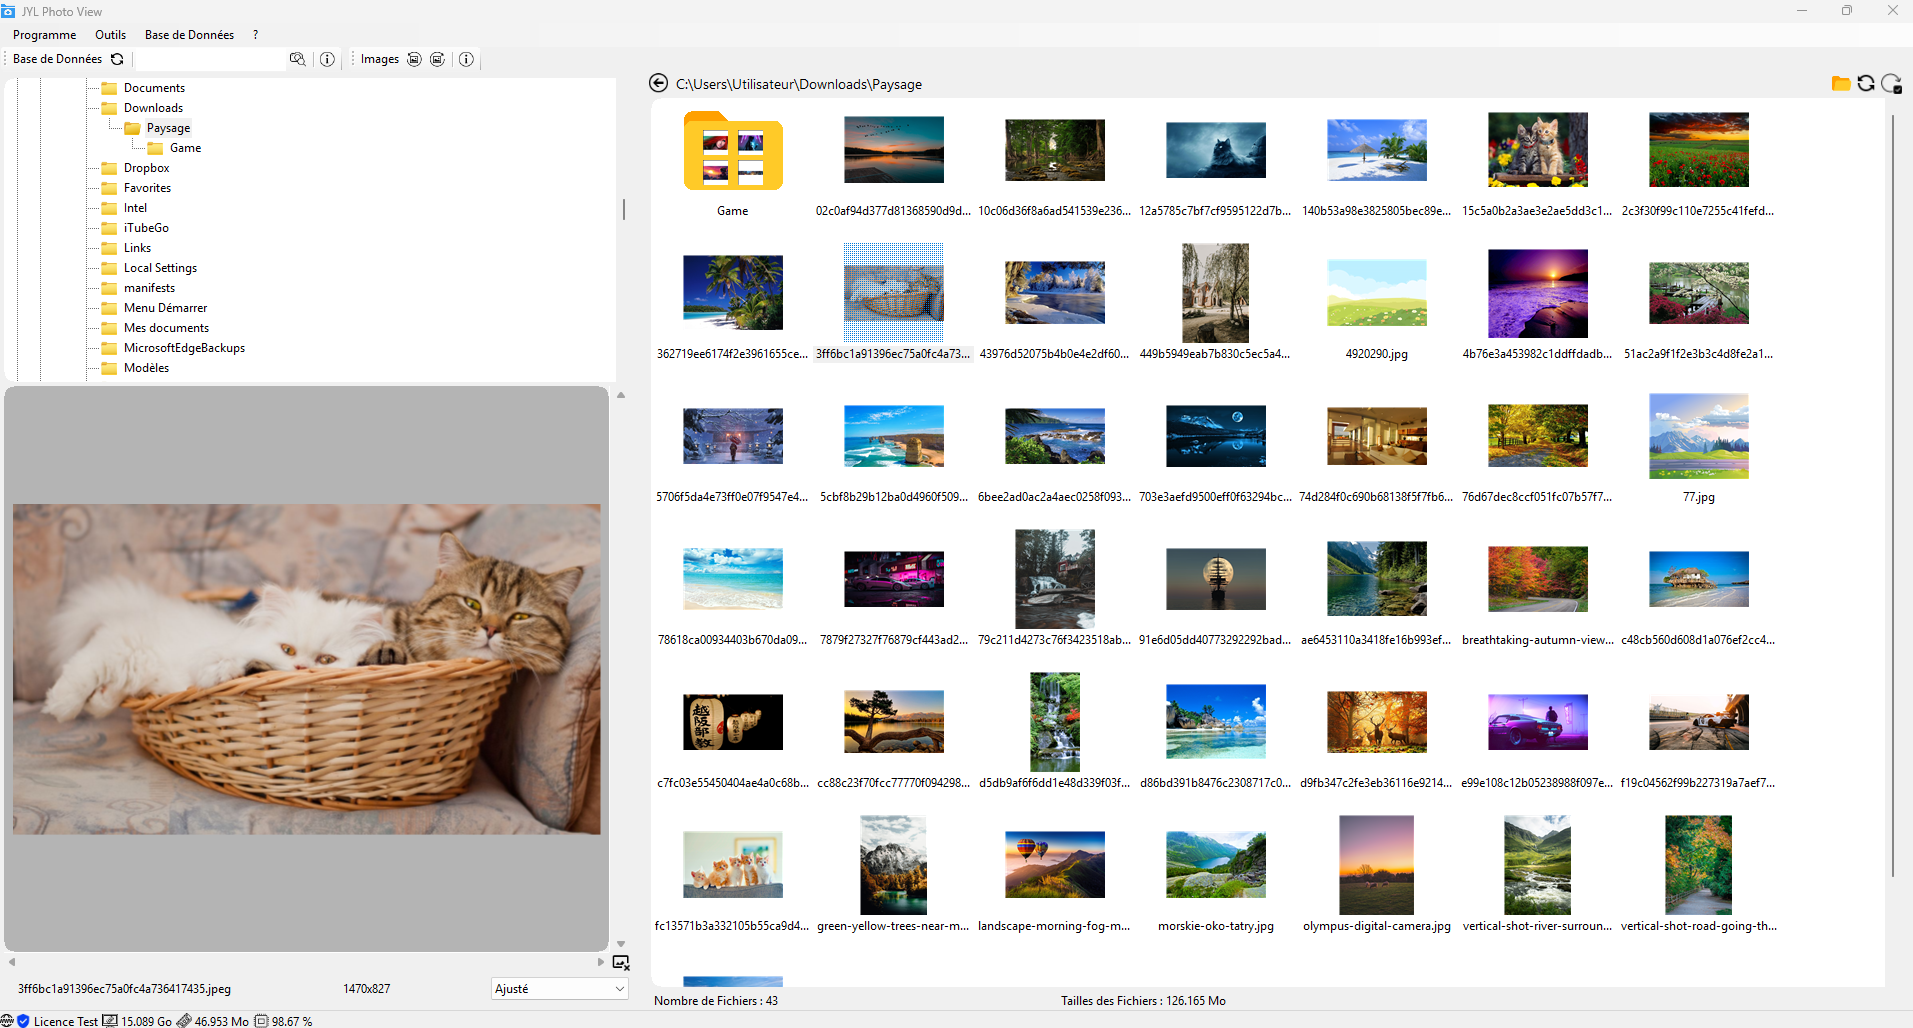Click the back arrow beside folder path
The height and width of the screenshot is (1028, 1913).
[658, 83]
